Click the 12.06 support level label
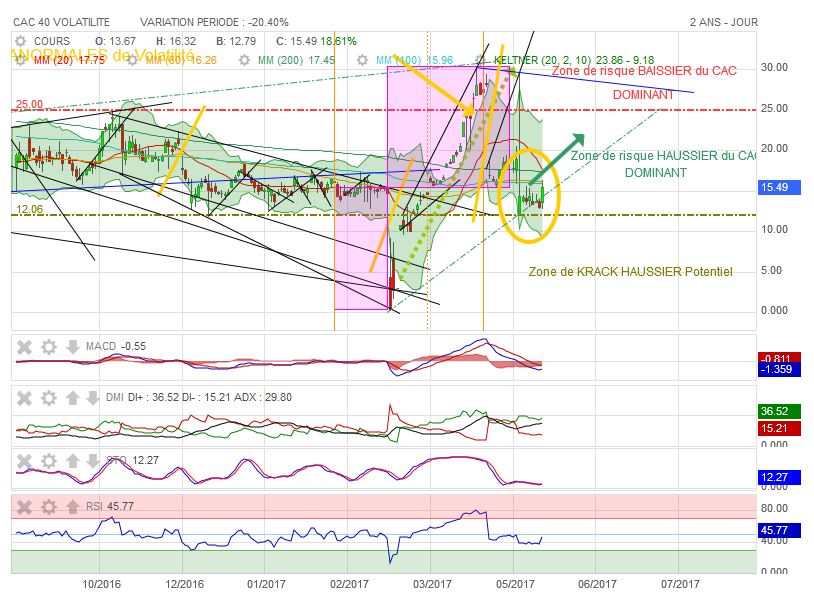814x601 pixels. tap(30, 209)
